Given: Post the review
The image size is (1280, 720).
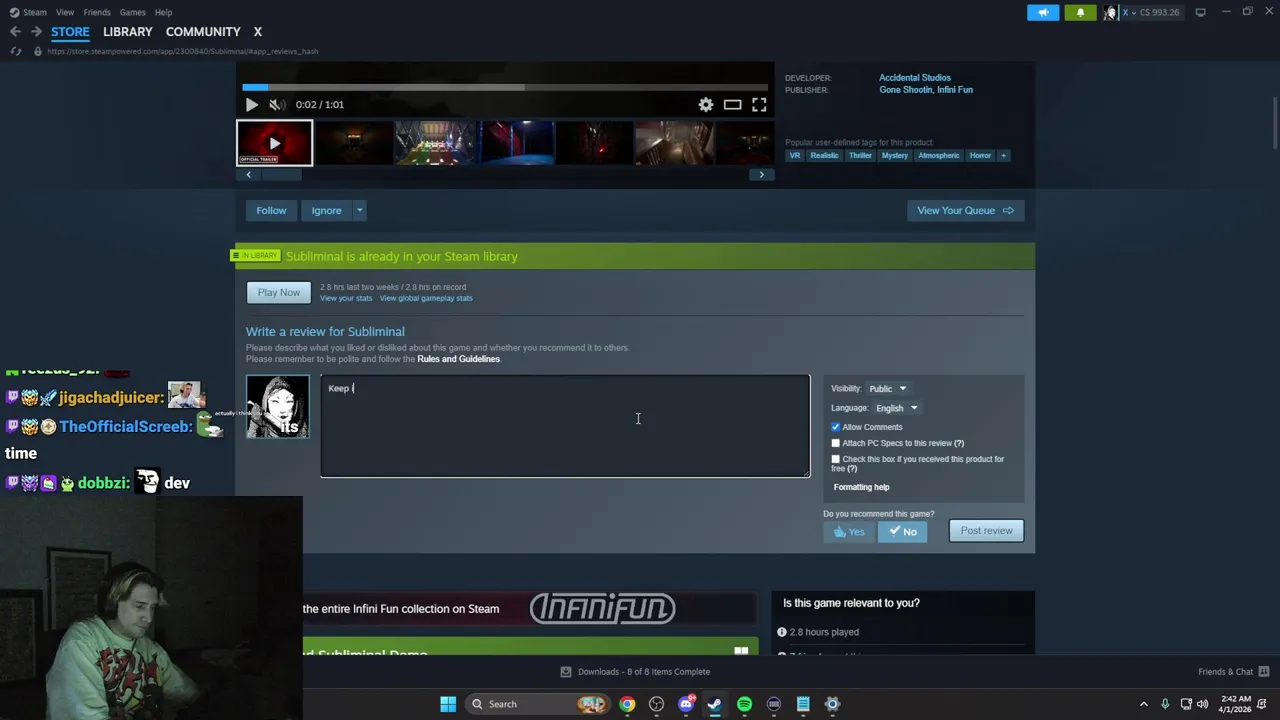Looking at the screenshot, I should tap(986, 531).
